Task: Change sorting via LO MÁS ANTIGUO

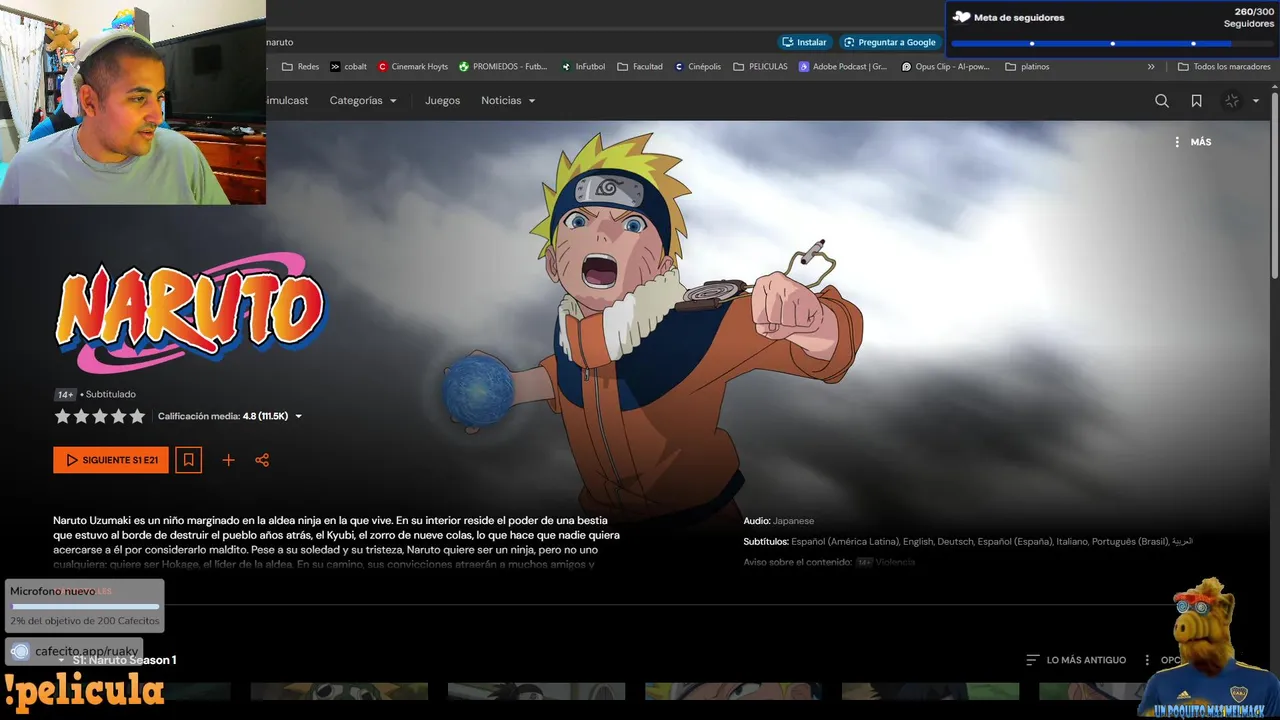Action: coord(1076,660)
